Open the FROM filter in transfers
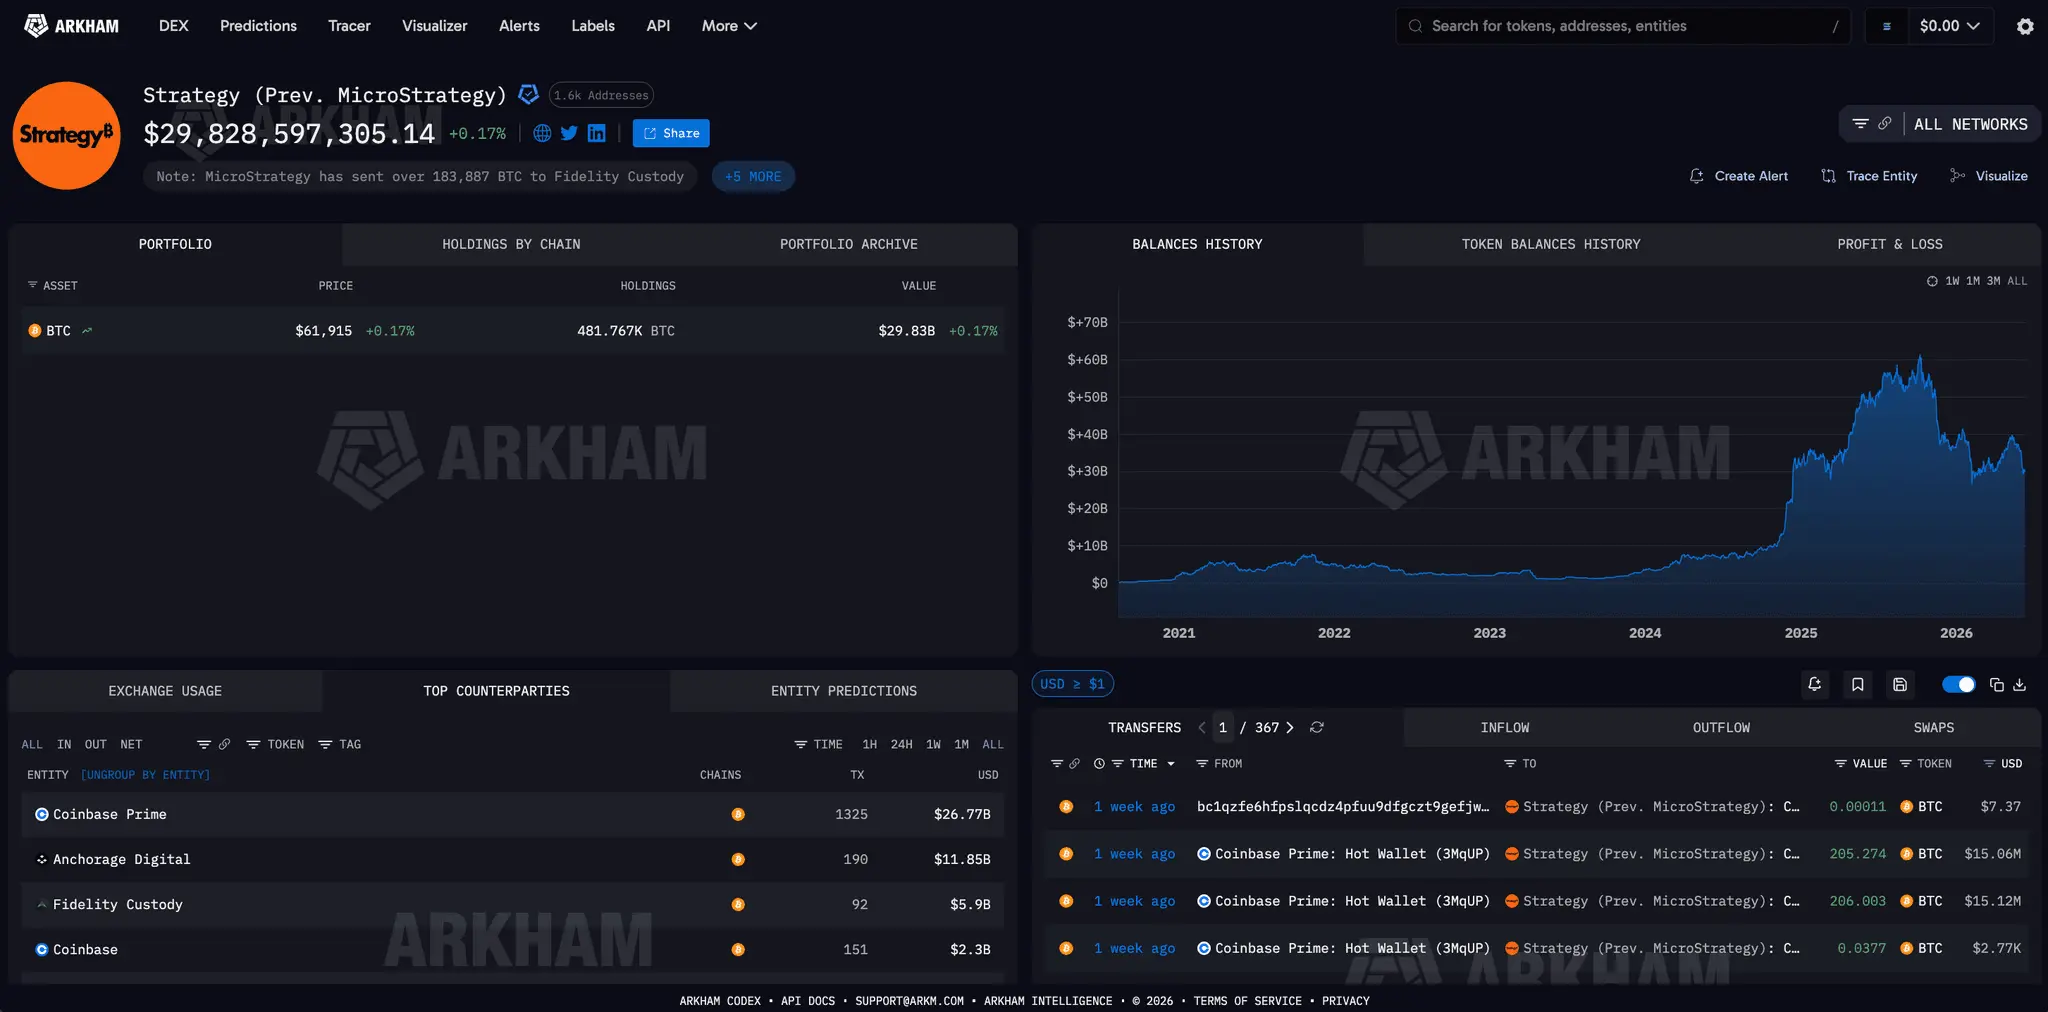The height and width of the screenshot is (1012, 2048). tap(1219, 764)
